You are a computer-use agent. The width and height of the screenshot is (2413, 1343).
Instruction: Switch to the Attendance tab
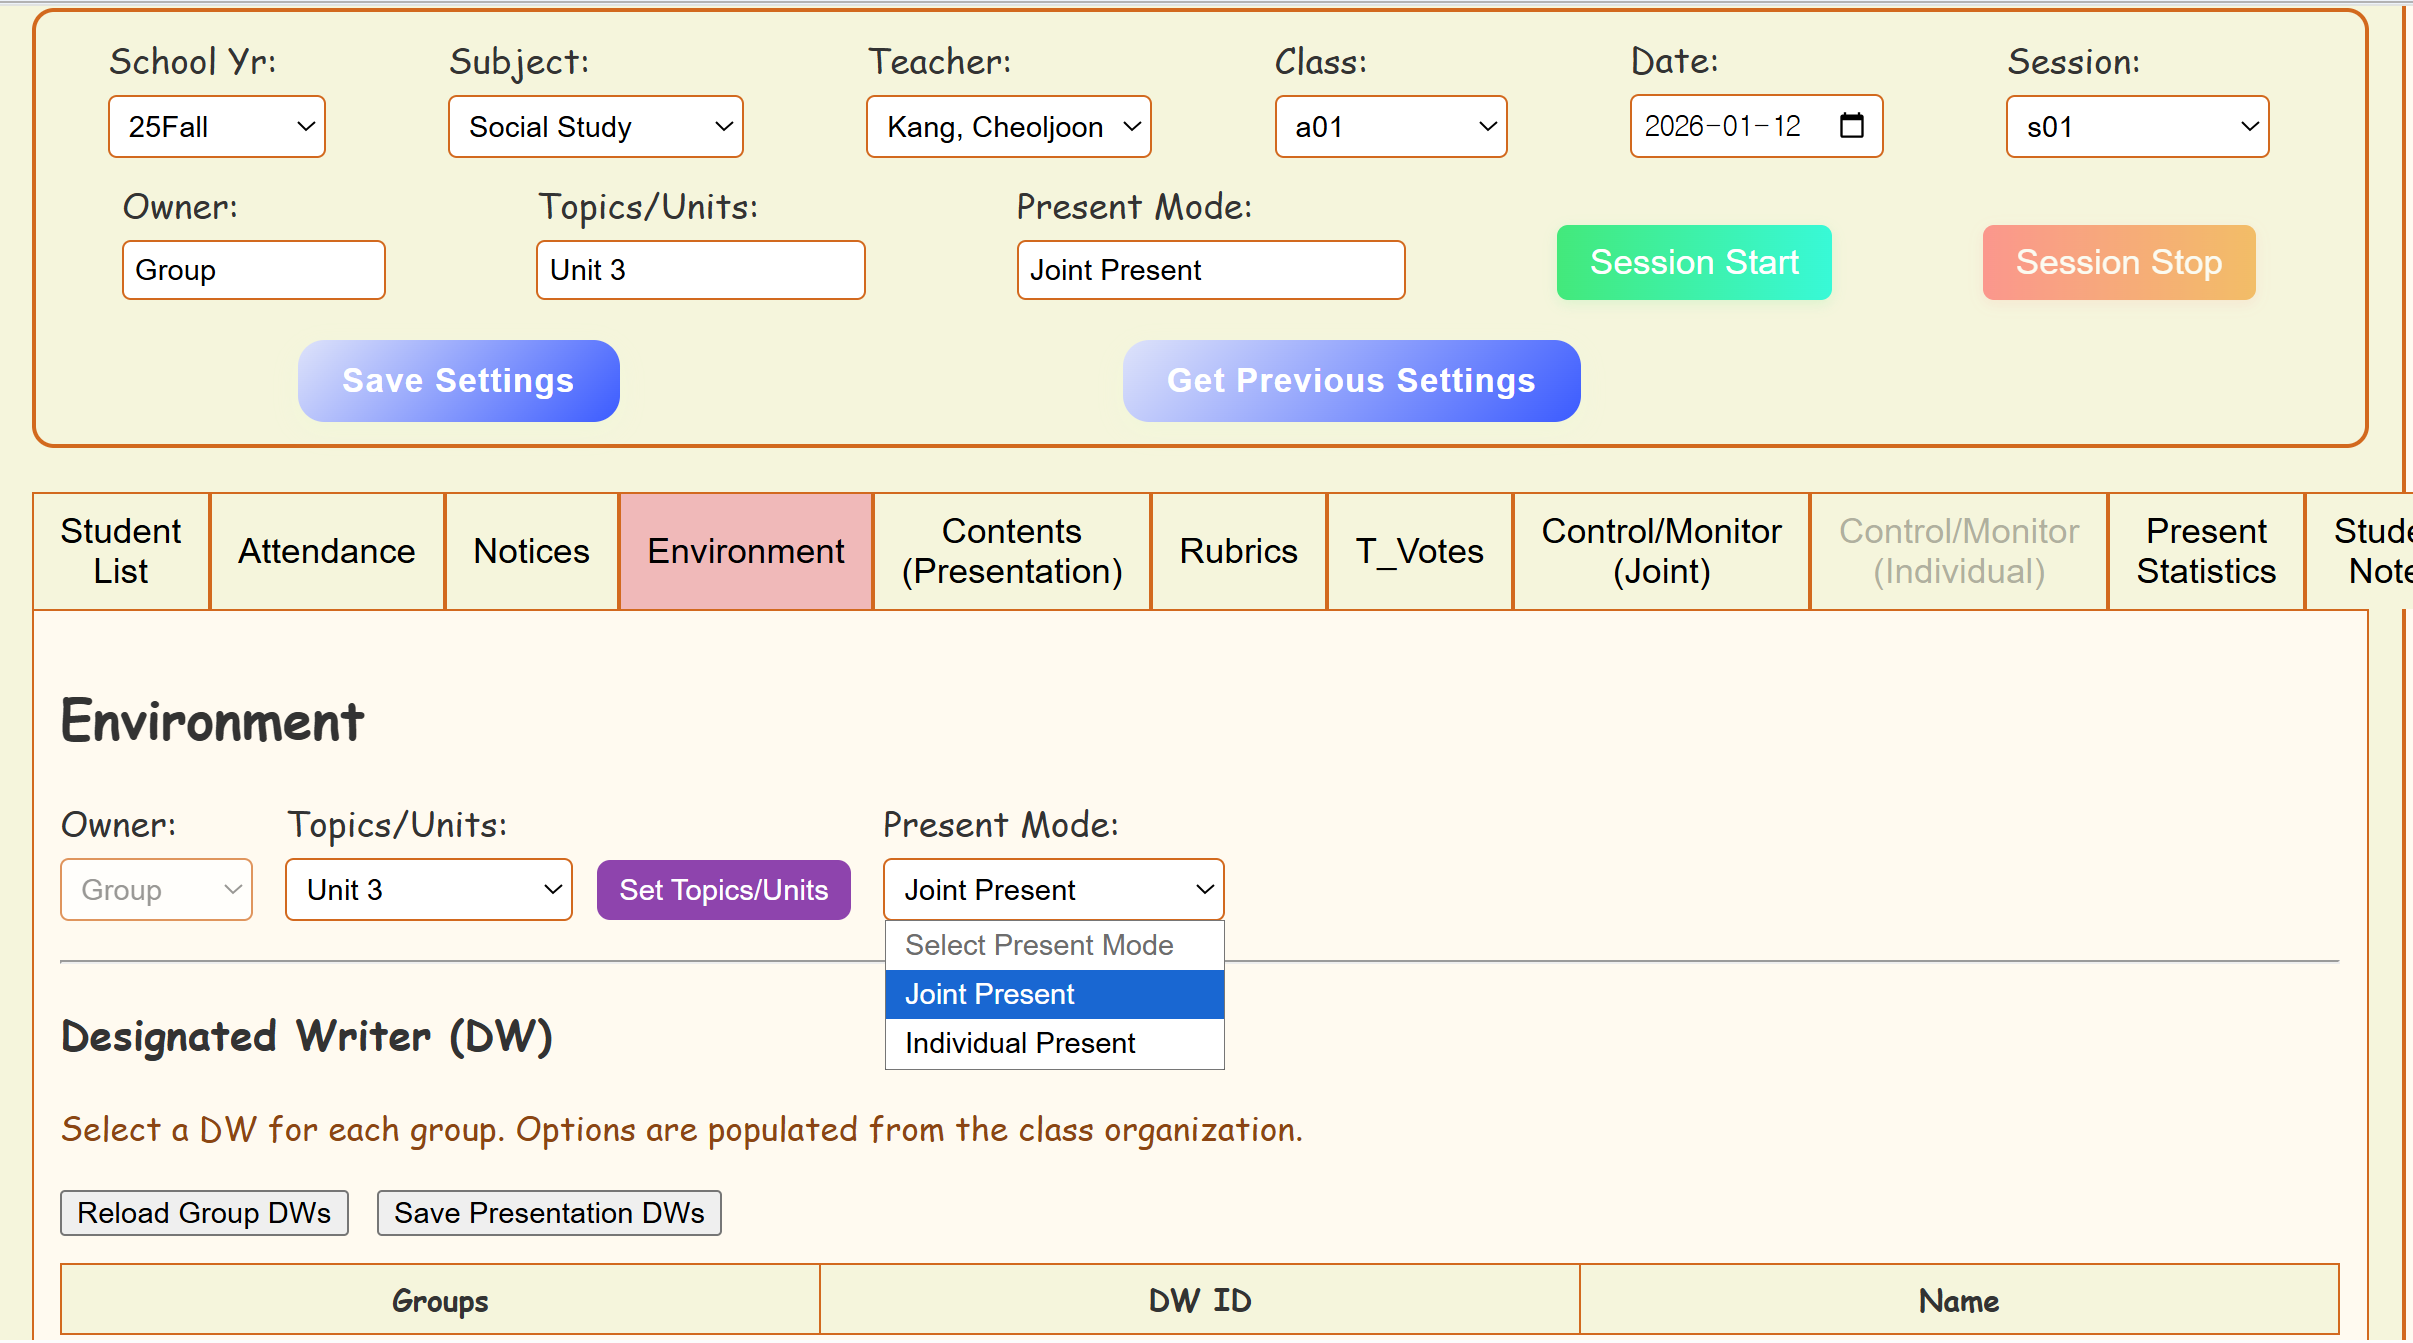coord(326,551)
